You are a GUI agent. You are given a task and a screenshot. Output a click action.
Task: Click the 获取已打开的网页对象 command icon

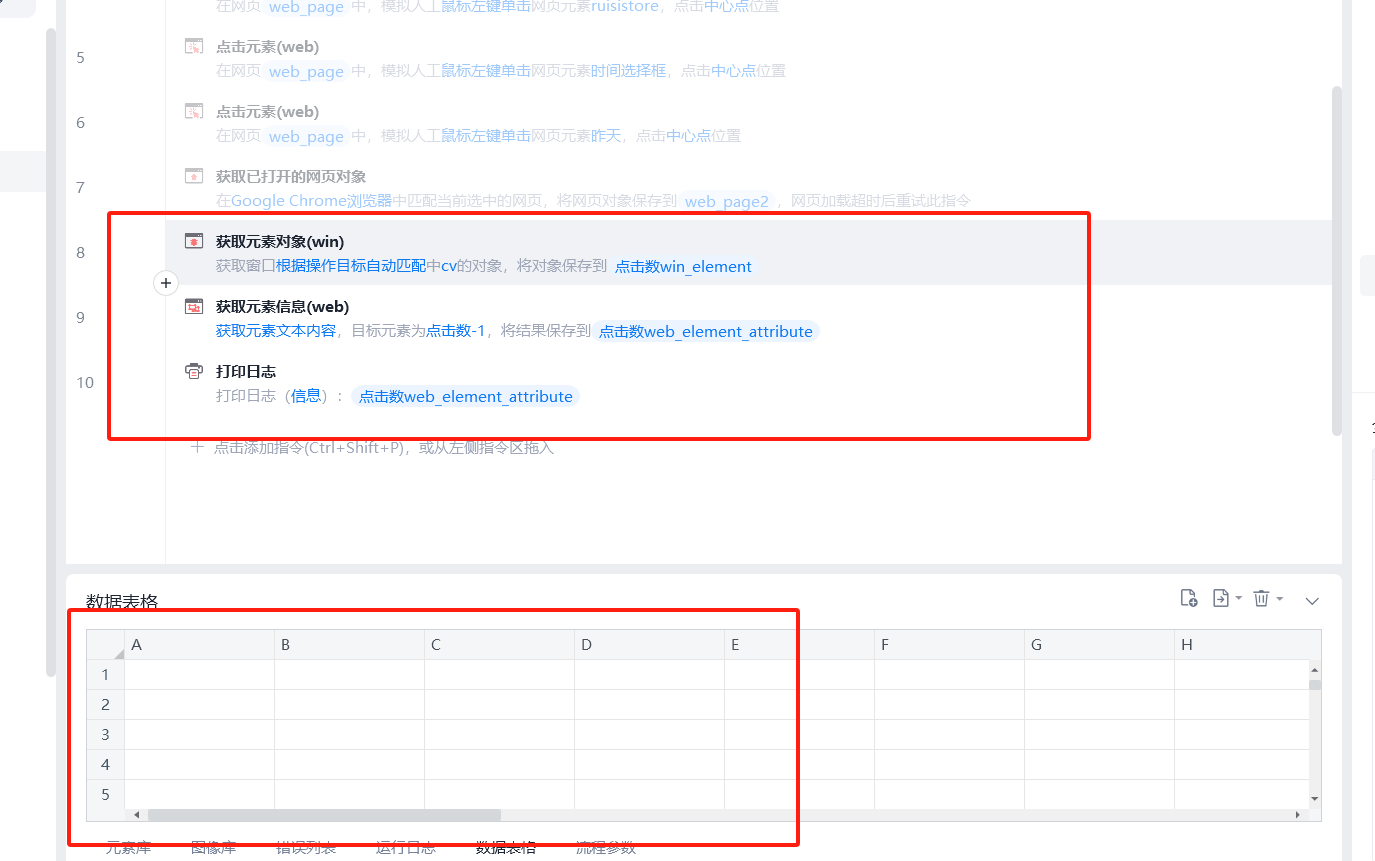click(x=194, y=176)
